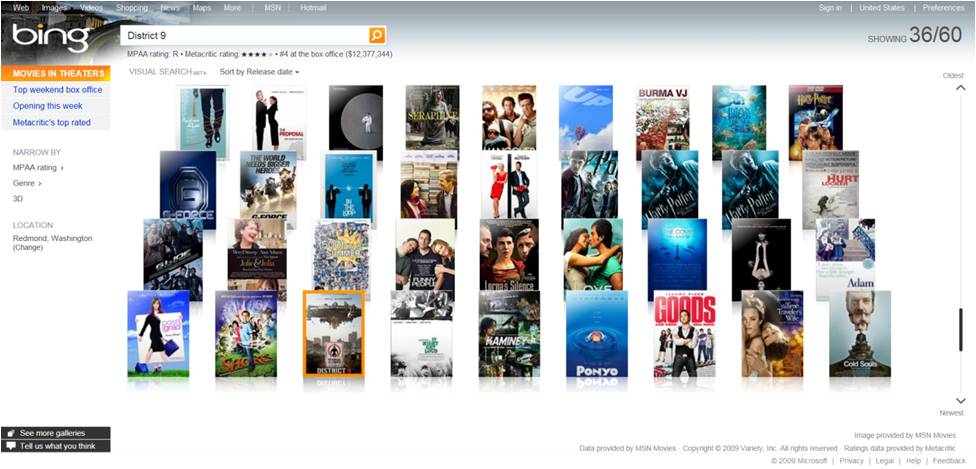
Task: Select the Up movie poster
Action: (585, 118)
